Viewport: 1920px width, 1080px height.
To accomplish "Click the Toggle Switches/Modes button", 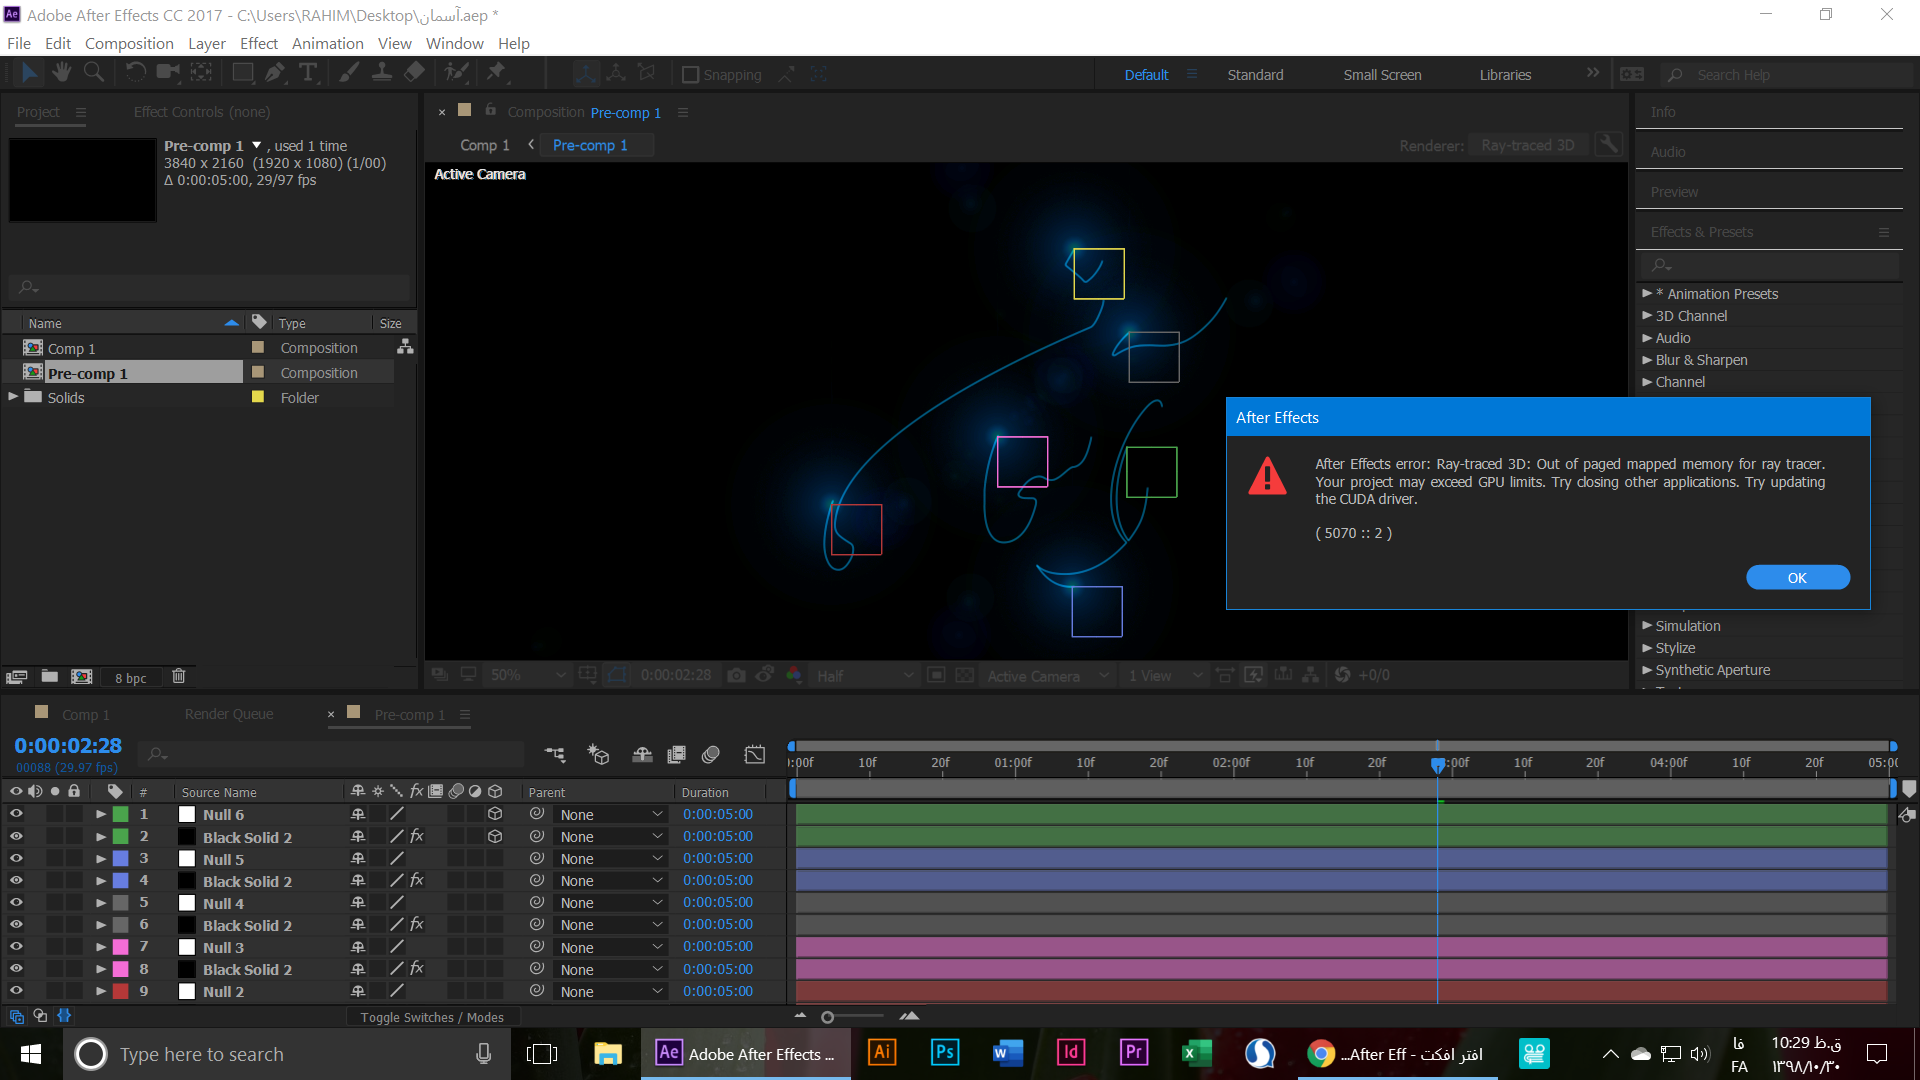I will (x=429, y=1017).
